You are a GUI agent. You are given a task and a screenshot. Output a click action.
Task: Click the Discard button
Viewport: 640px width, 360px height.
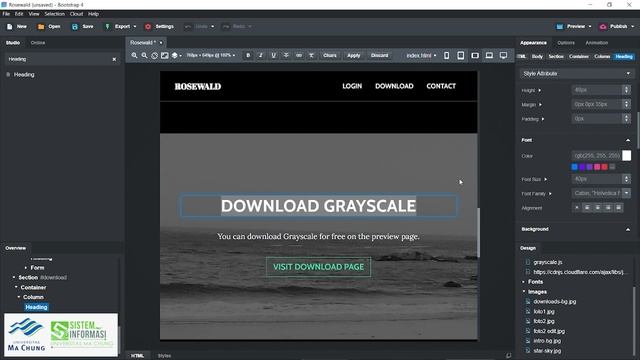[380, 56]
